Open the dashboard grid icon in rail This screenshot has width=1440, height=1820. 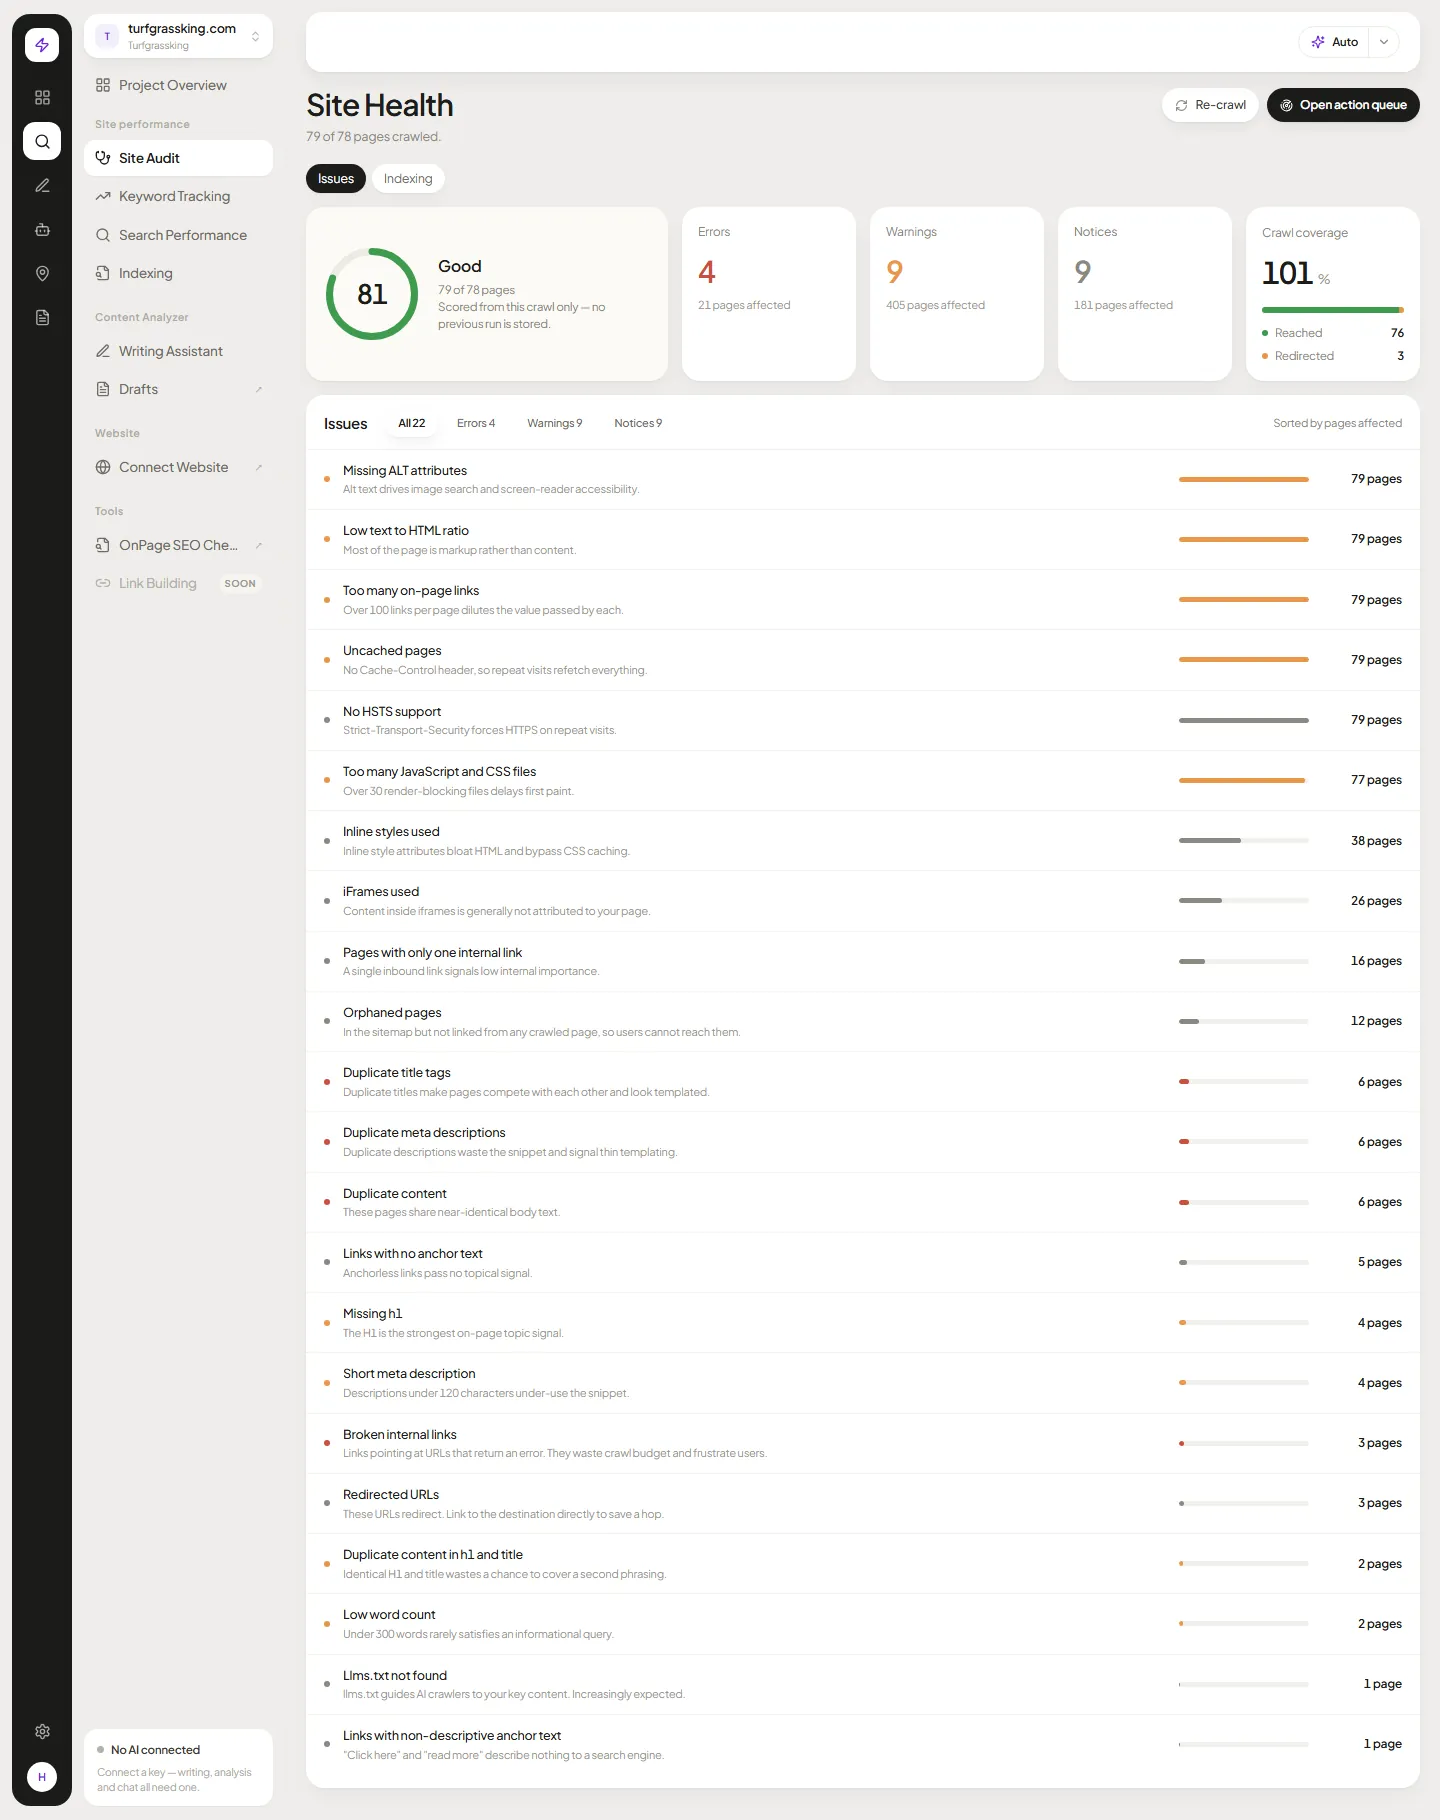click(x=42, y=97)
